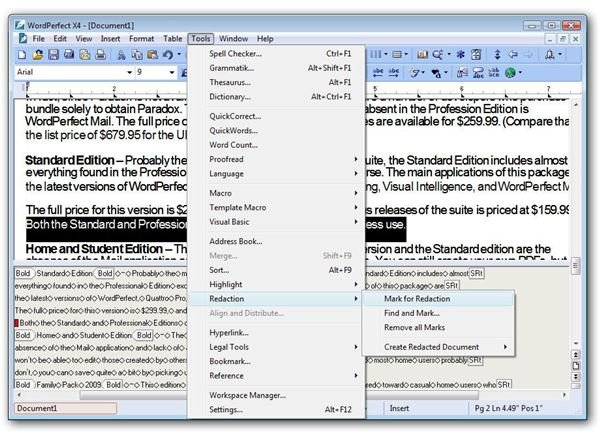Click the blue asterisk toolbar icon
600x433 pixels.
point(460,54)
